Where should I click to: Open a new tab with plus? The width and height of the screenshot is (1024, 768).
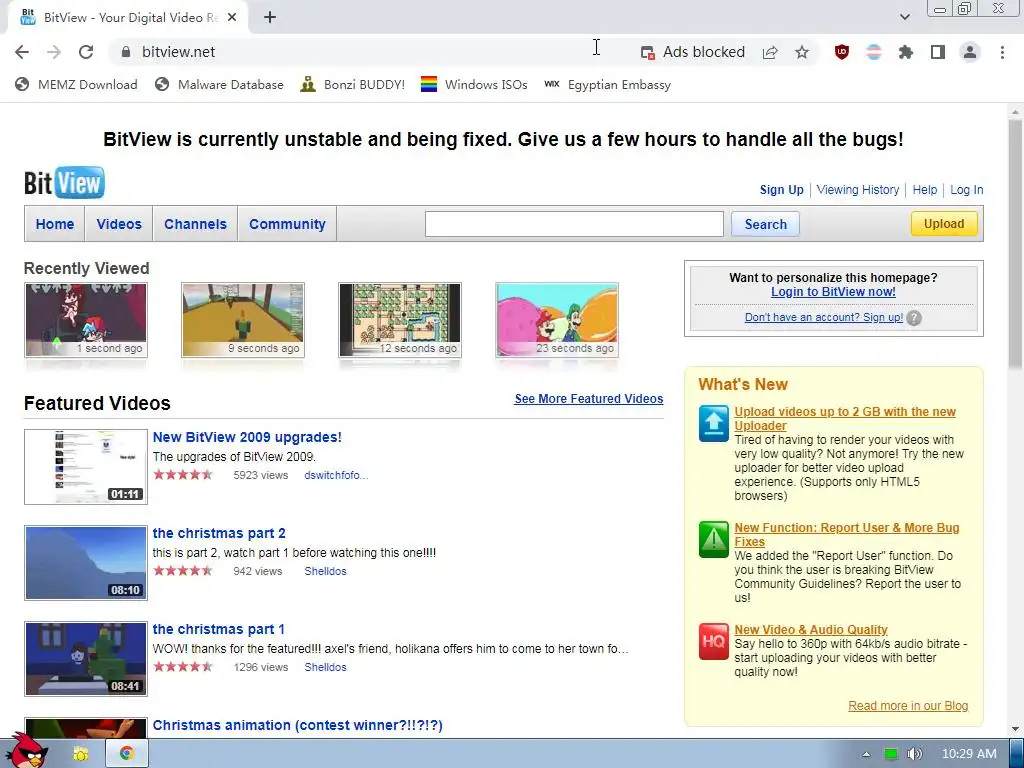click(x=270, y=18)
